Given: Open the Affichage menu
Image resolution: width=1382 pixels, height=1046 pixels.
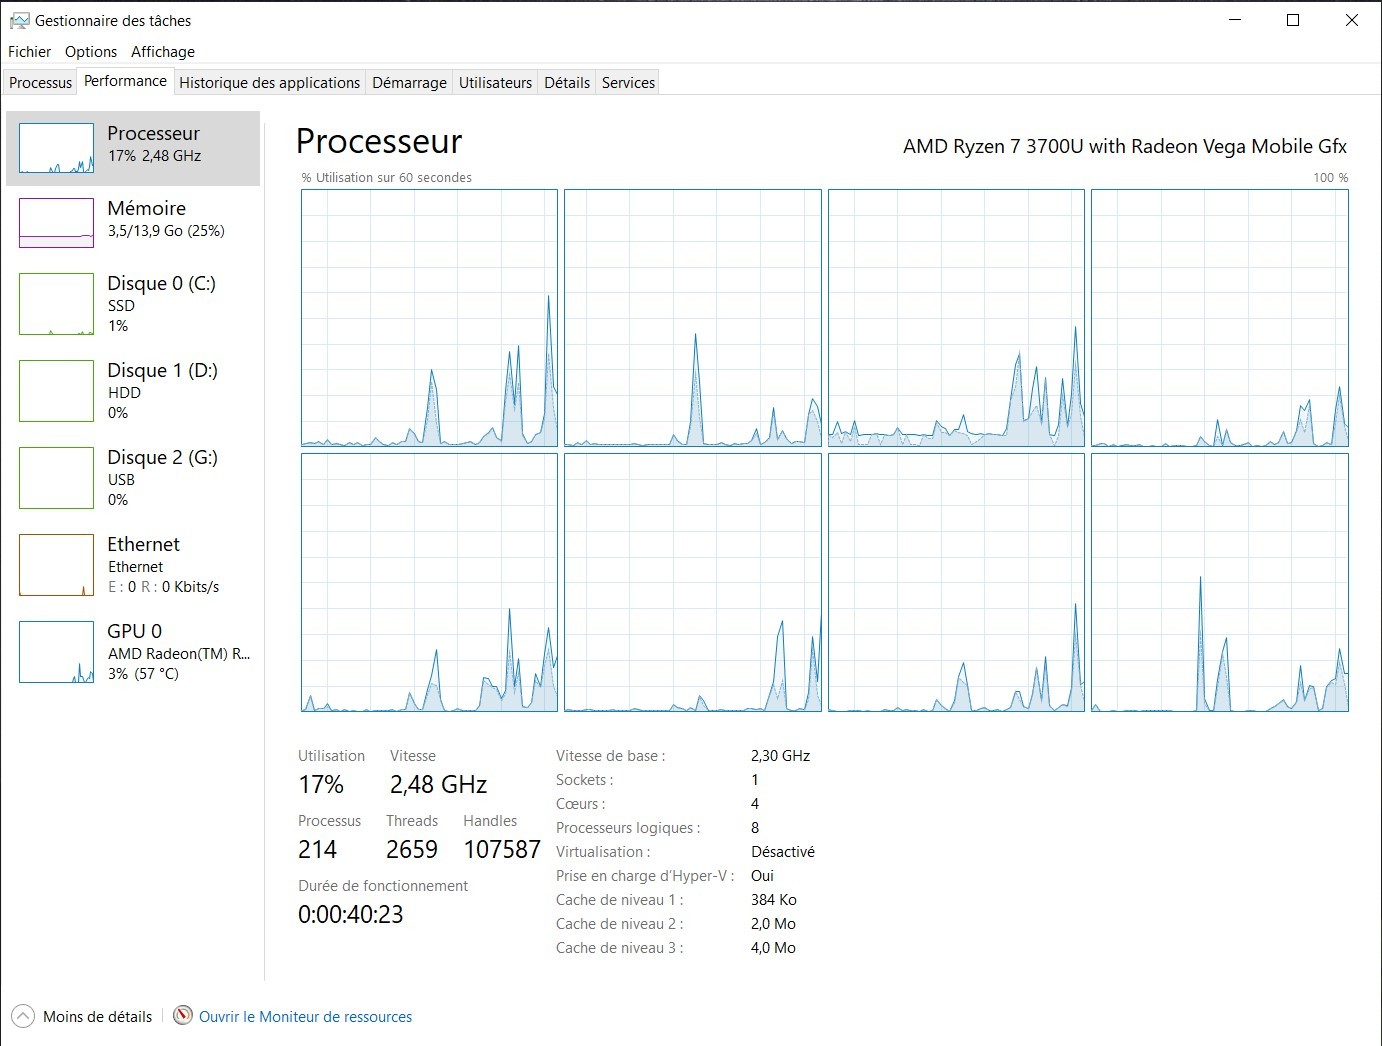Looking at the screenshot, I should point(163,52).
